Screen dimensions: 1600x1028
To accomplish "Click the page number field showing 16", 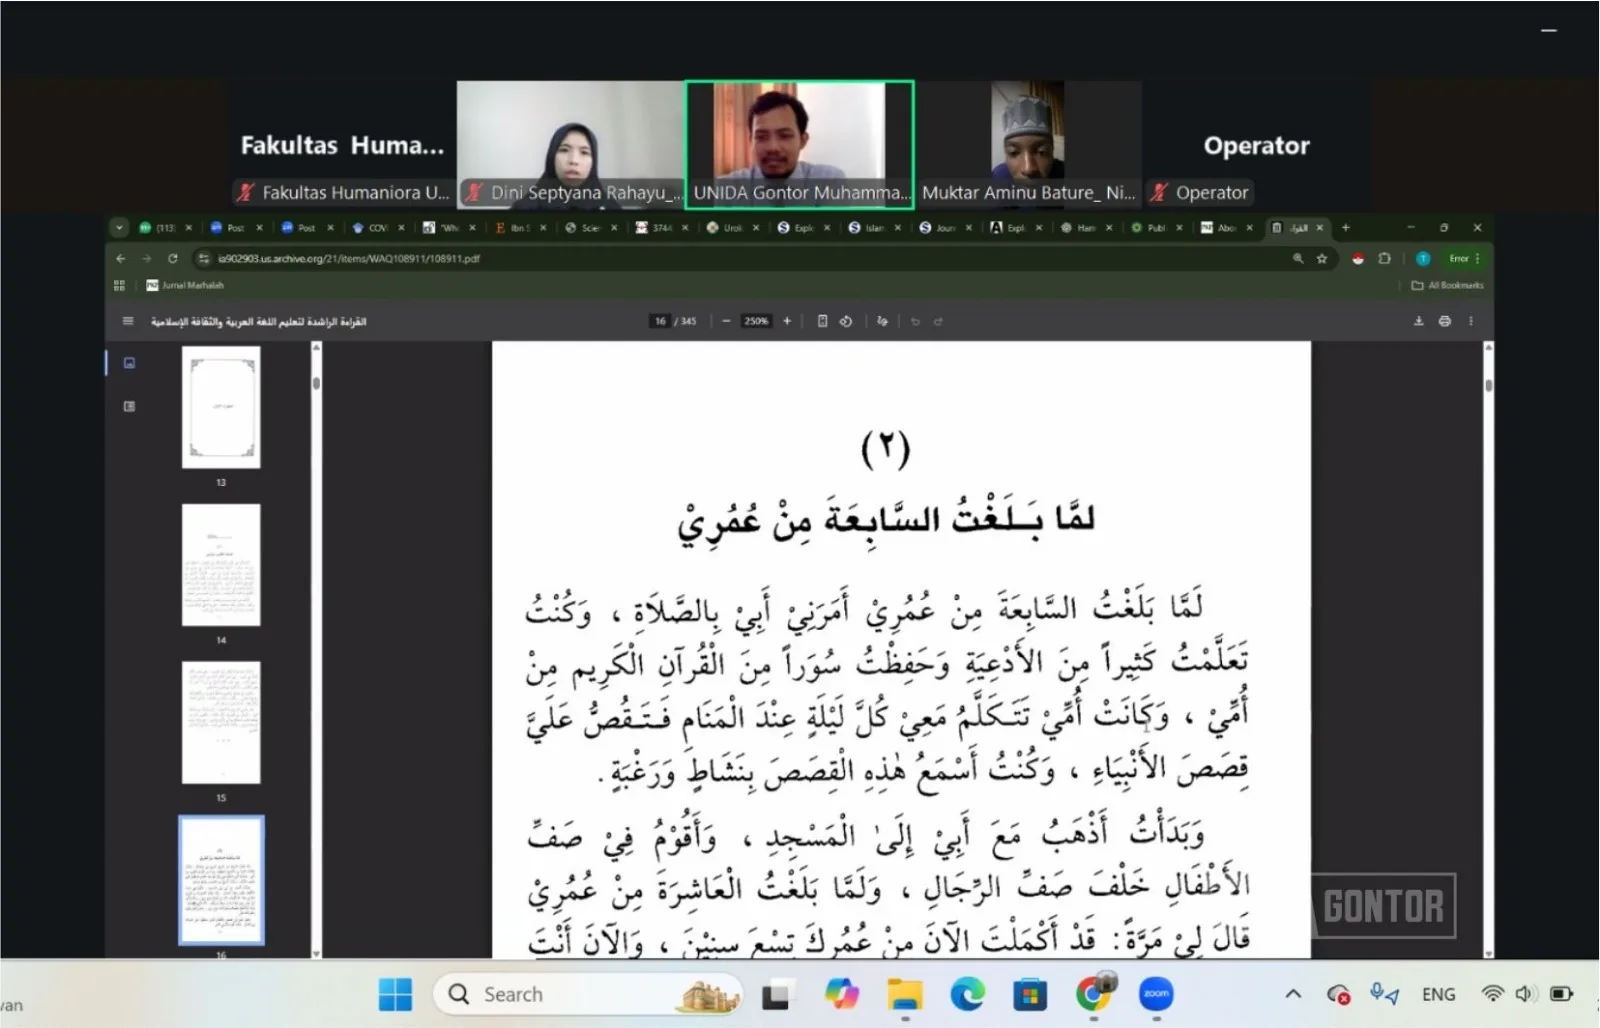I will click(660, 321).
